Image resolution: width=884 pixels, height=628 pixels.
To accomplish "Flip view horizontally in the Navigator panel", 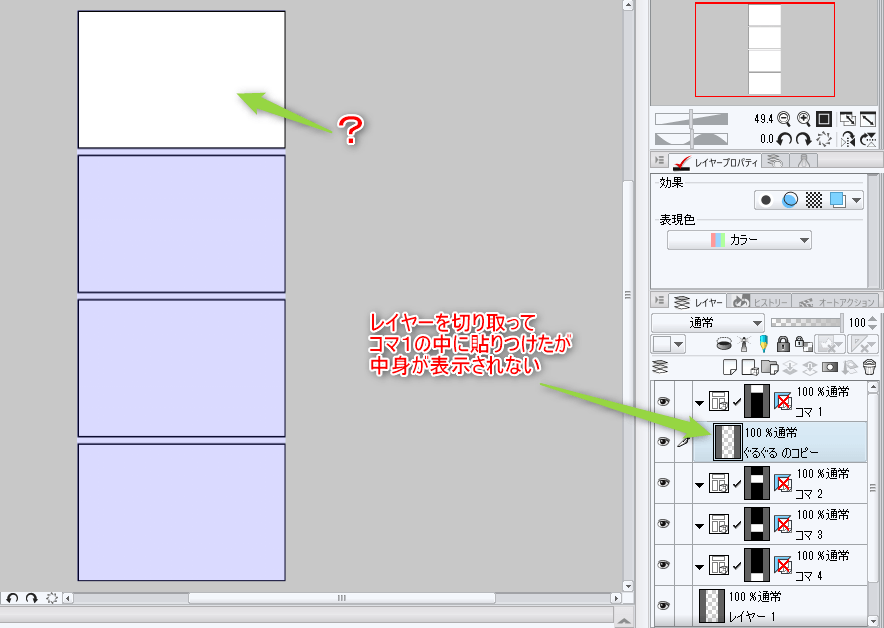I will pyautogui.click(x=847, y=139).
